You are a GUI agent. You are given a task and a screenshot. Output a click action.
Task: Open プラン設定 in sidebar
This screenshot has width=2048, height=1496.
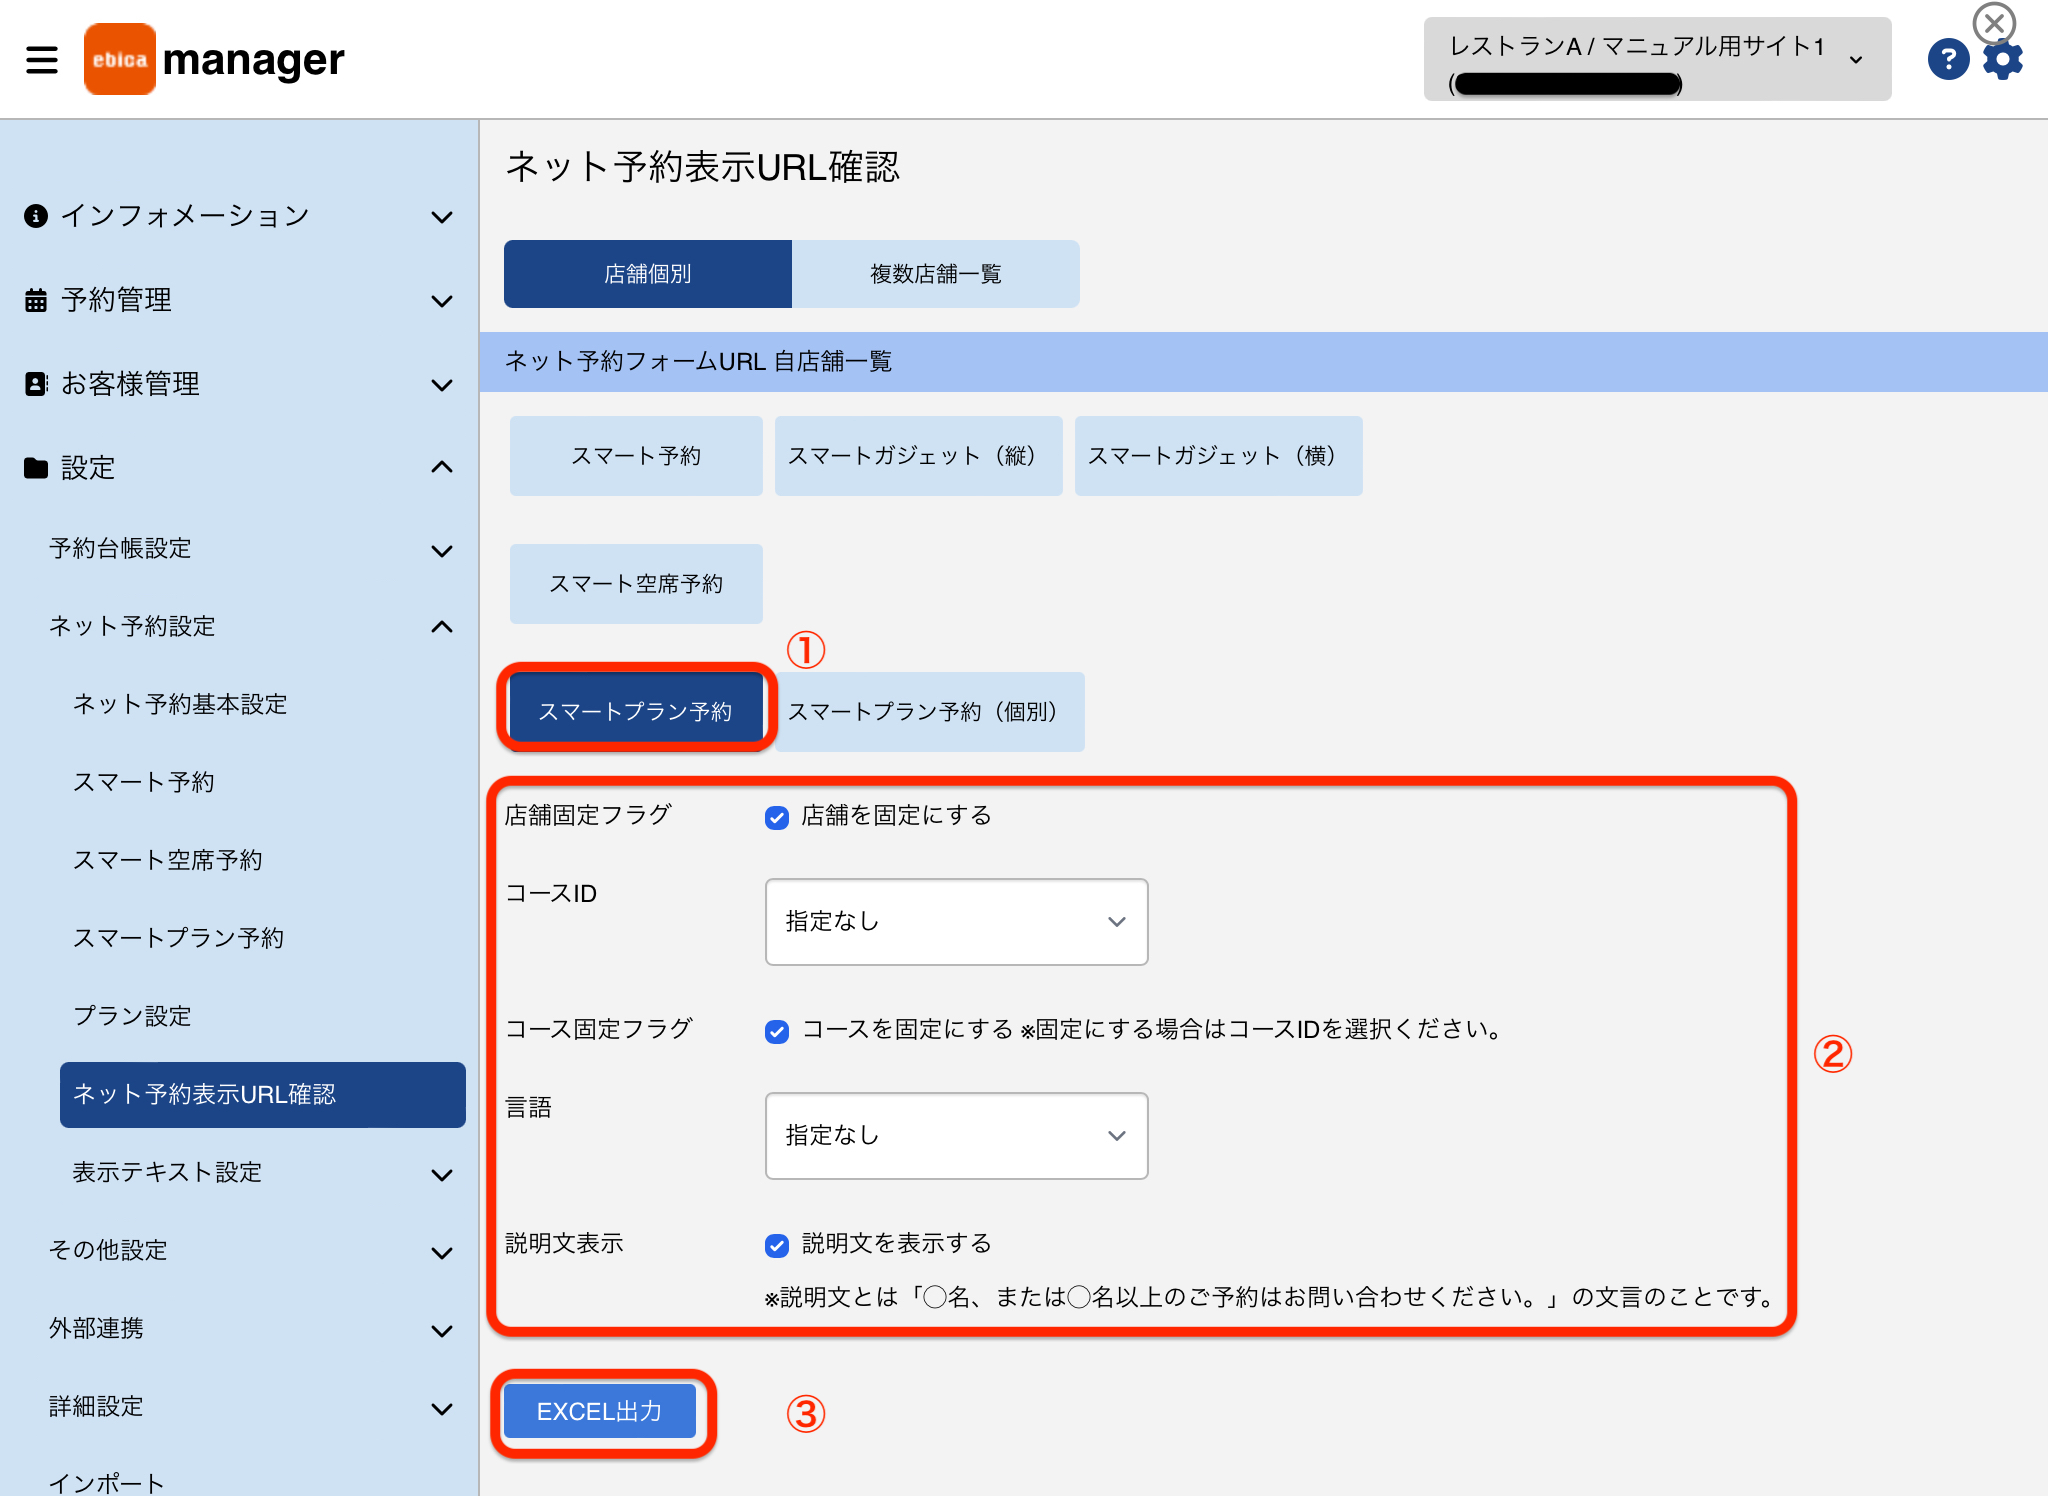tap(132, 1016)
